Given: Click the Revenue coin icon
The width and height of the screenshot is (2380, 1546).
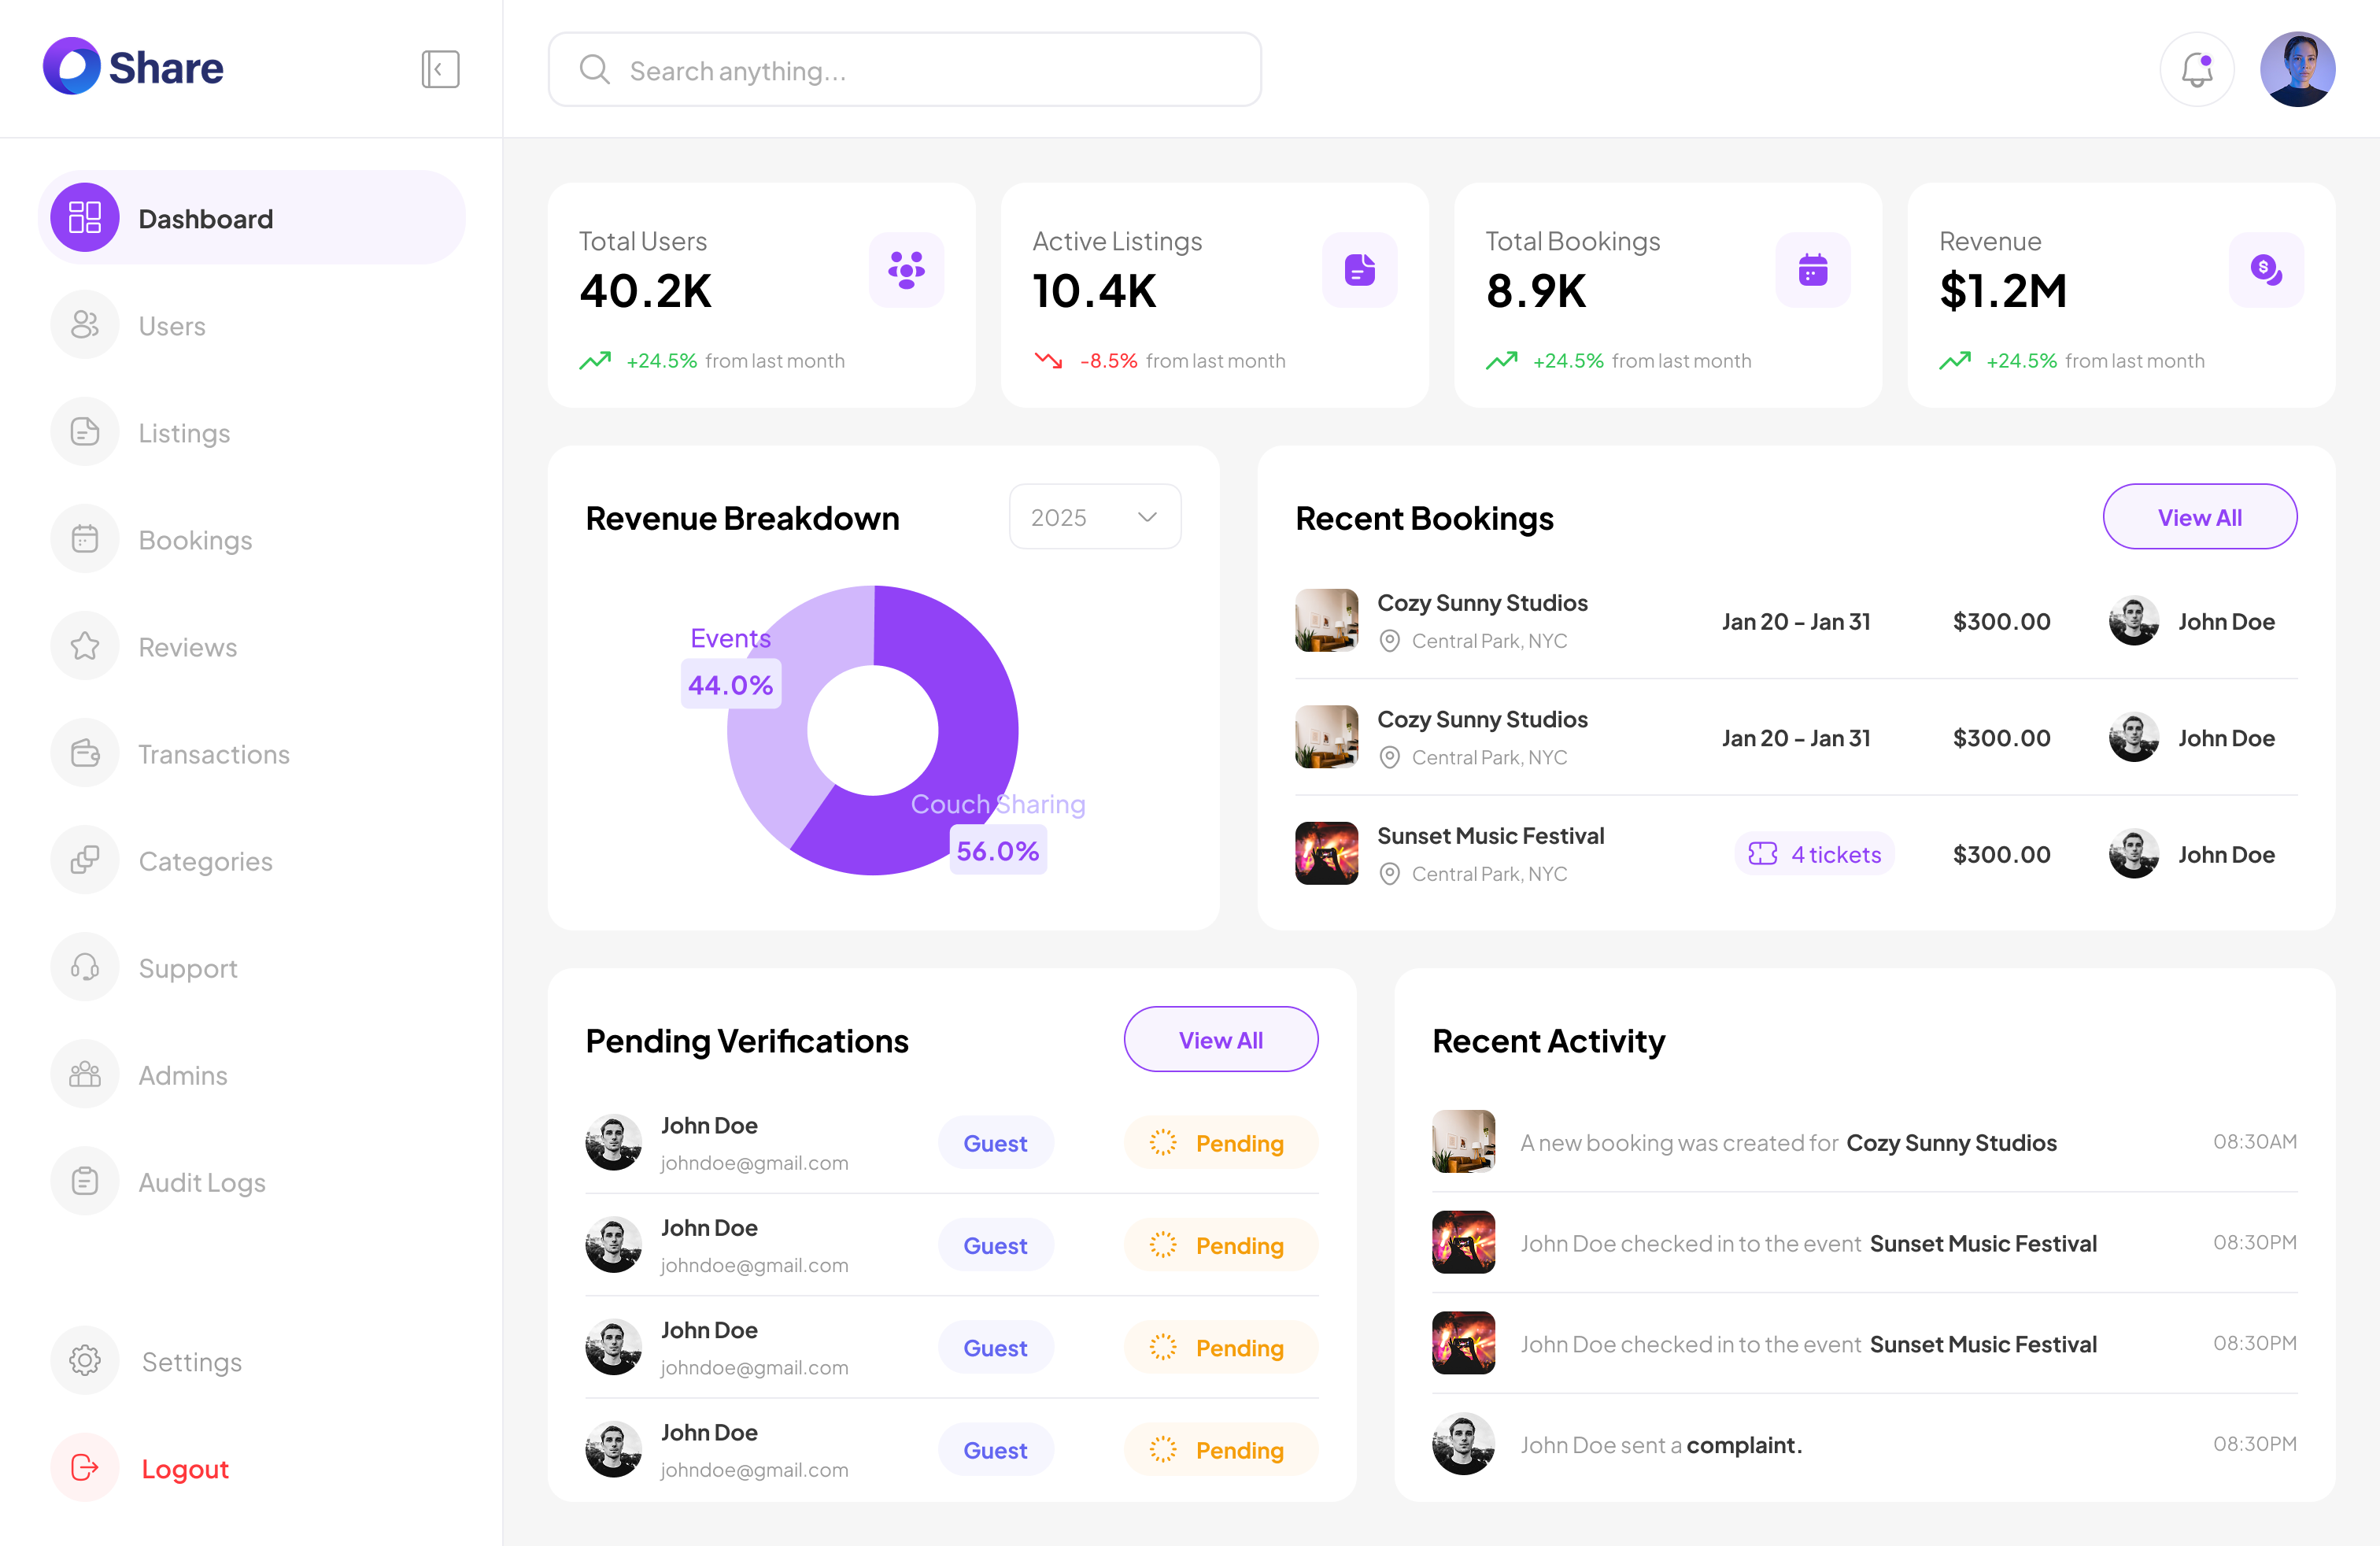Looking at the screenshot, I should (x=2265, y=270).
